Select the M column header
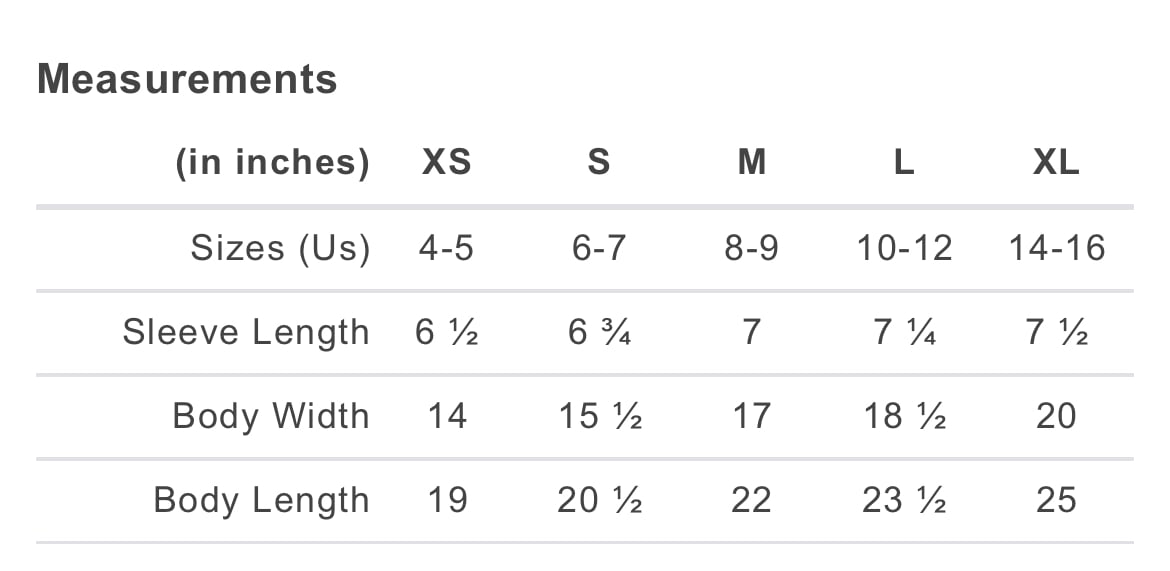1170x571 pixels. point(751,162)
